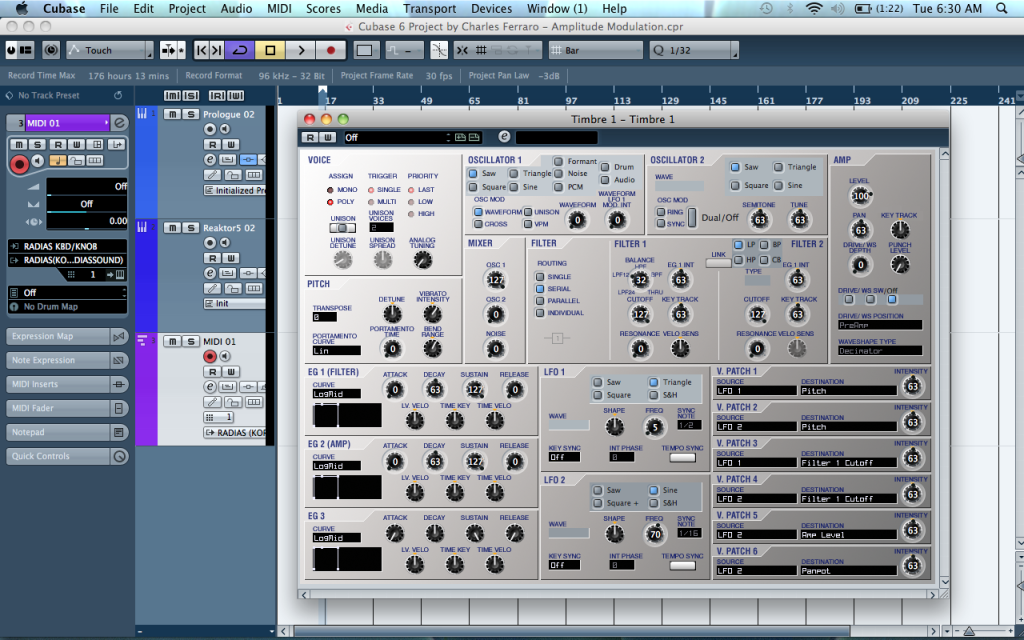The width and height of the screenshot is (1024, 640).
Task: Open the Scores menu
Action: click(x=323, y=8)
